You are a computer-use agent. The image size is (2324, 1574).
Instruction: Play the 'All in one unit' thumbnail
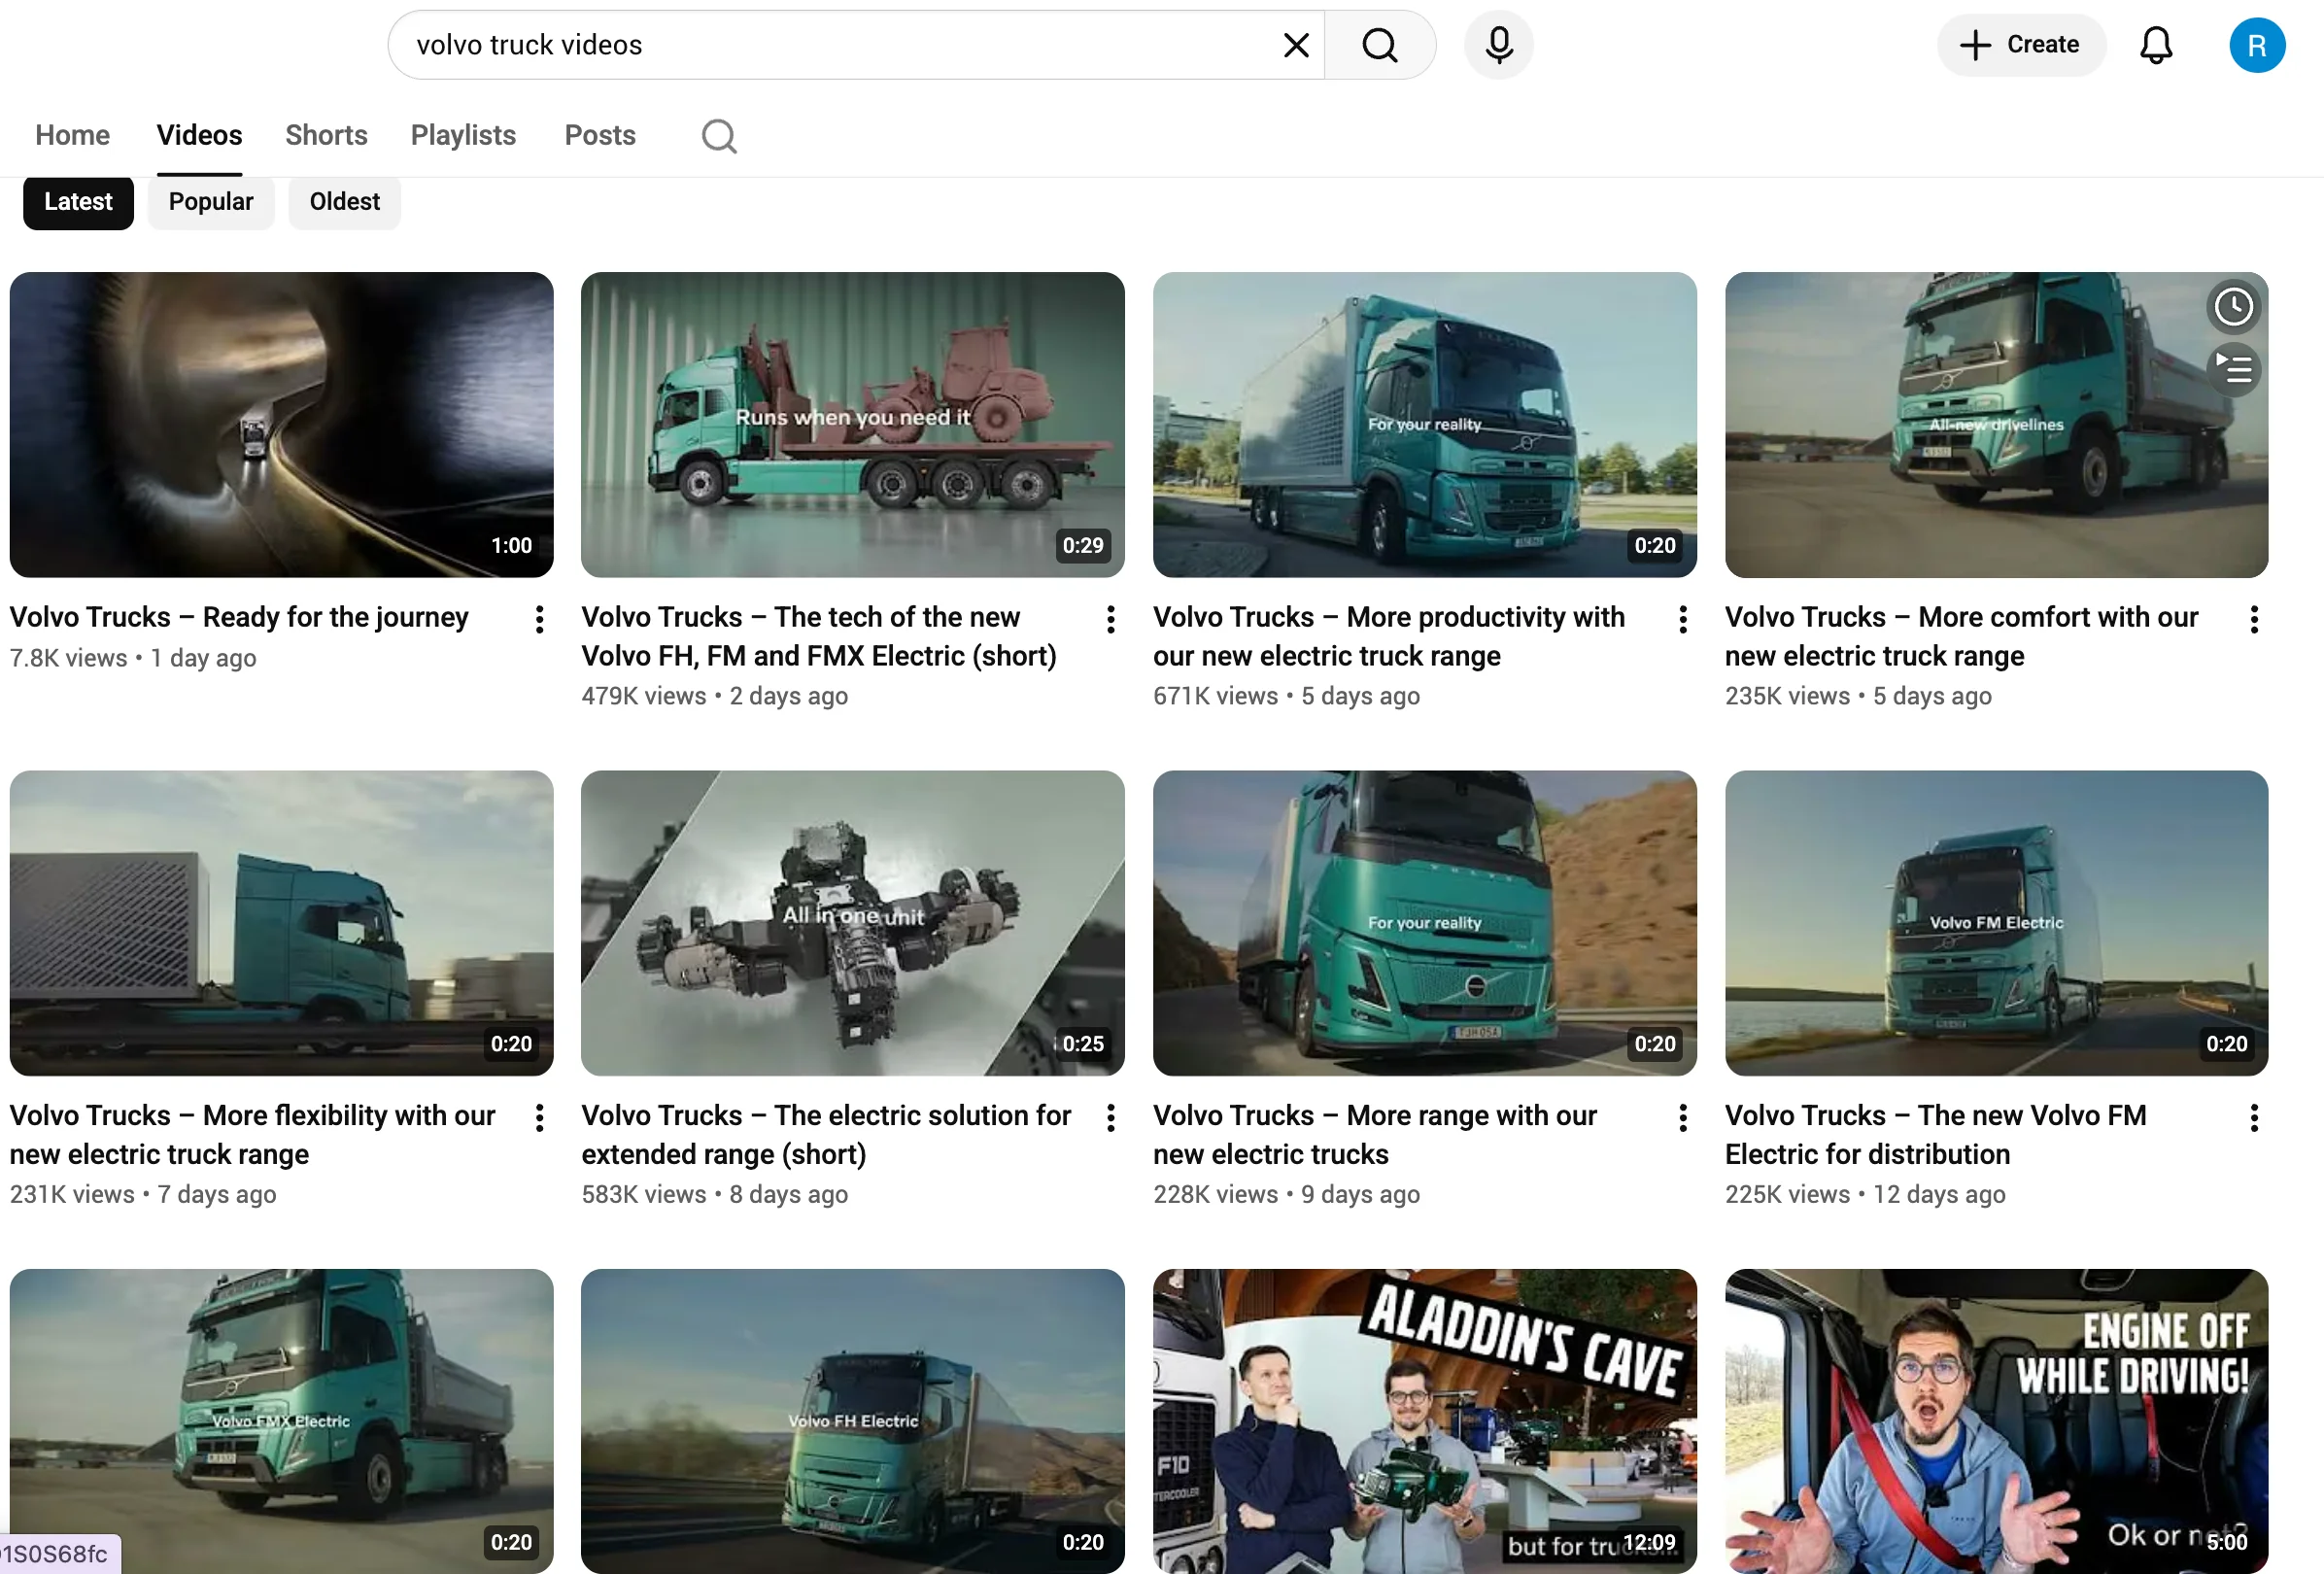tap(852, 922)
